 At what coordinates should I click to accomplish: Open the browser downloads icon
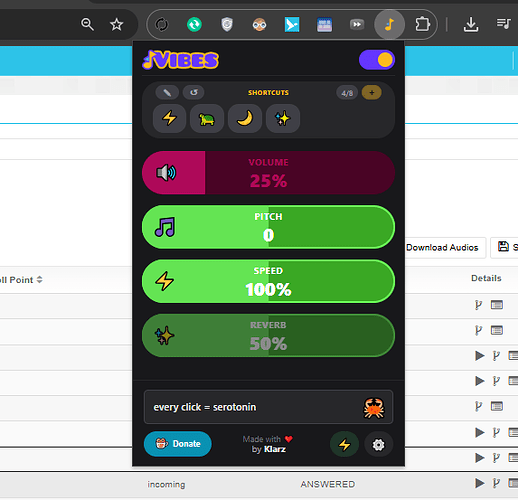[471, 24]
